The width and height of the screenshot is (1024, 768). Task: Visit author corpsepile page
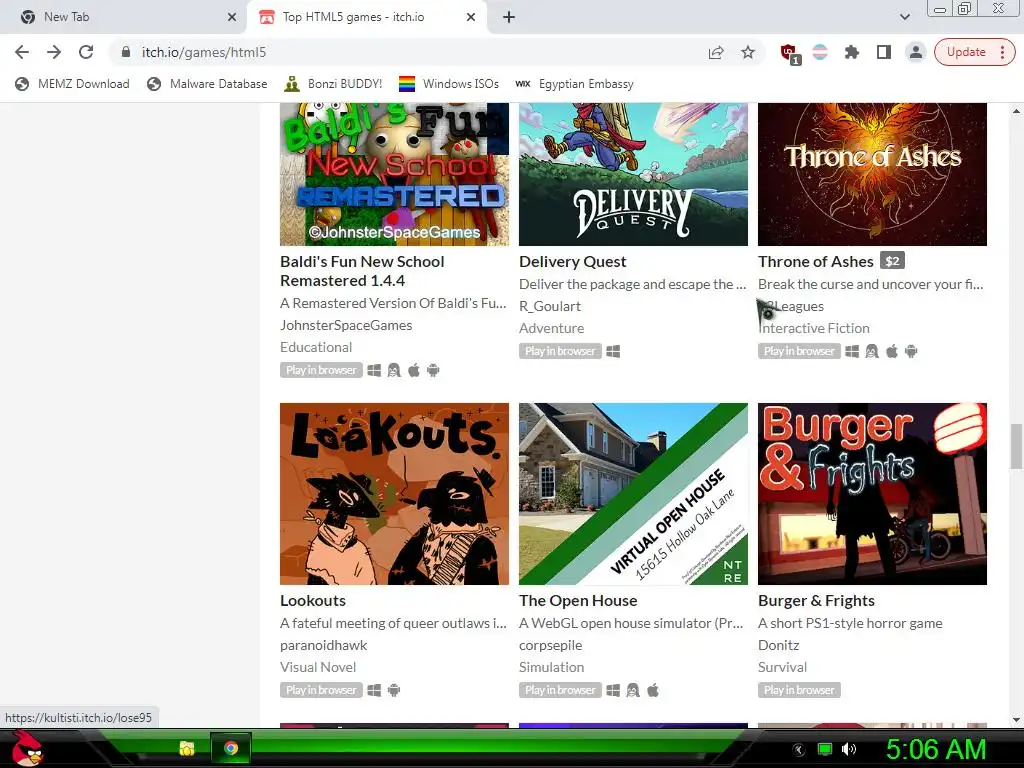[551, 645]
